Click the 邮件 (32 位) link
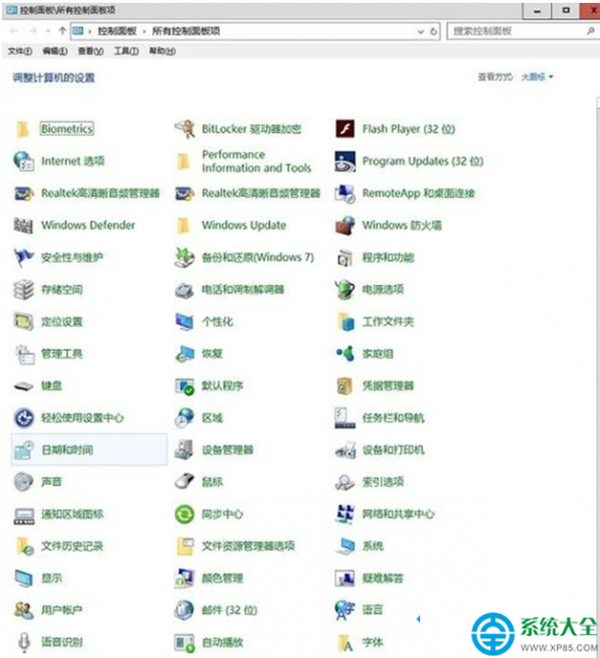 point(229,610)
